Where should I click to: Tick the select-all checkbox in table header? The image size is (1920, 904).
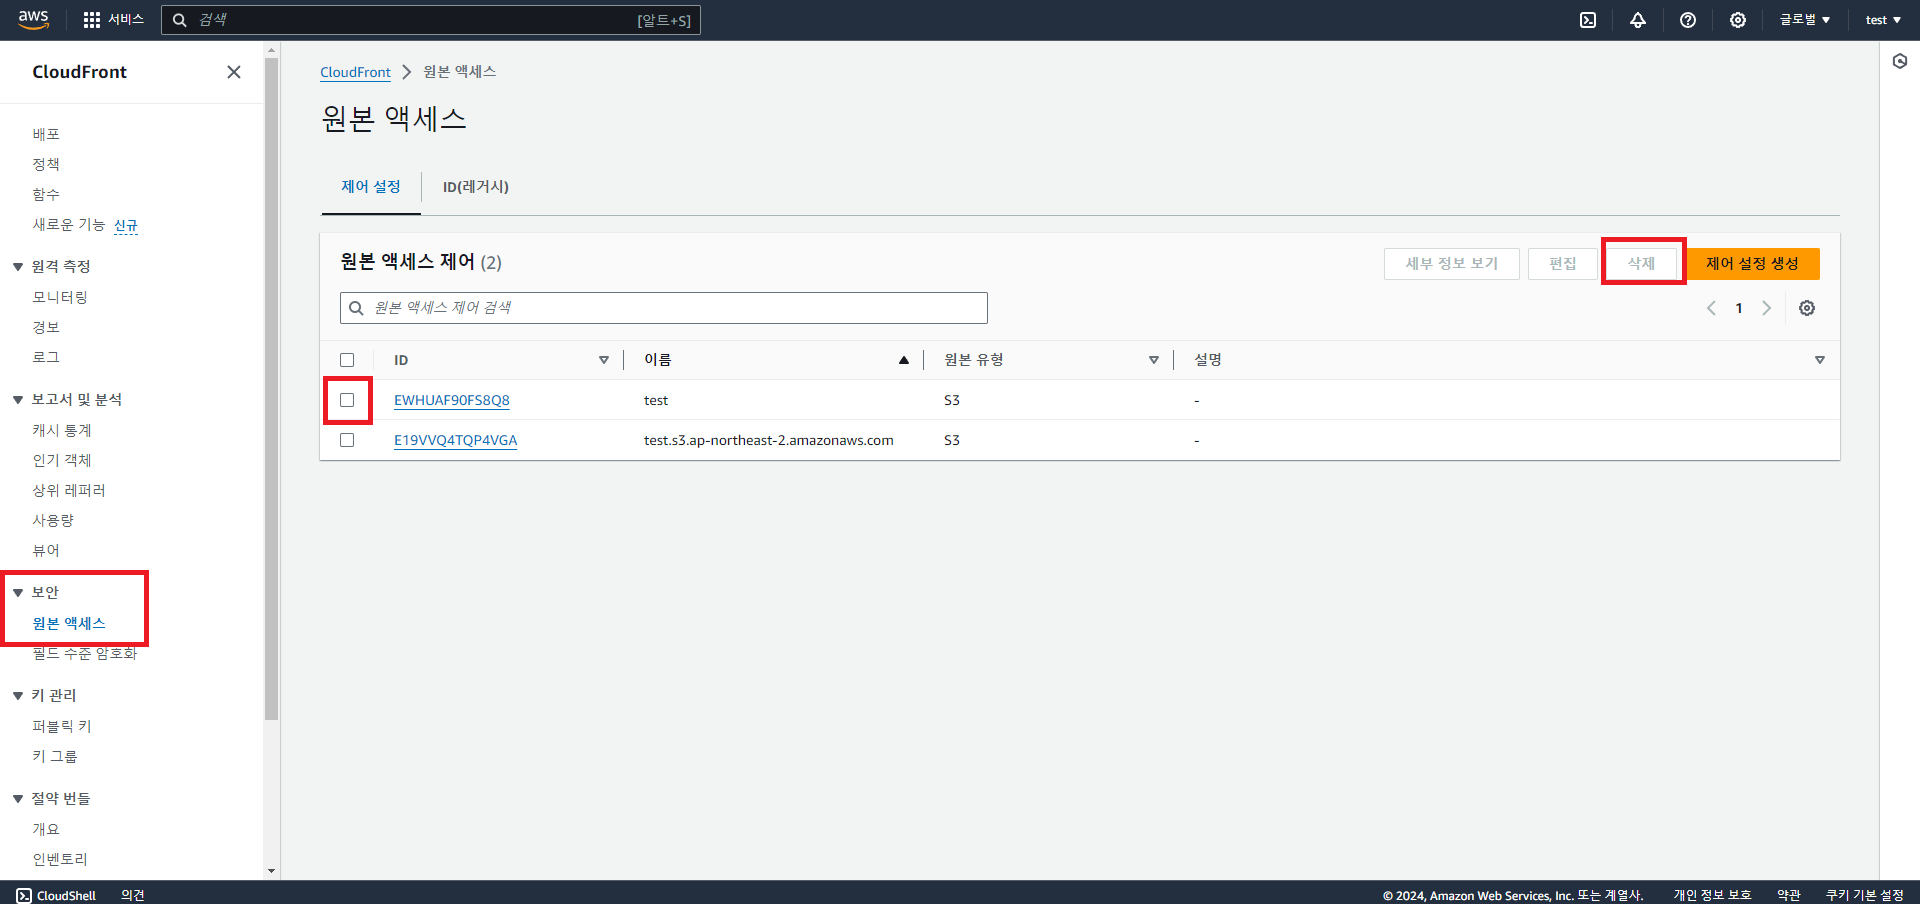(347, 360)
